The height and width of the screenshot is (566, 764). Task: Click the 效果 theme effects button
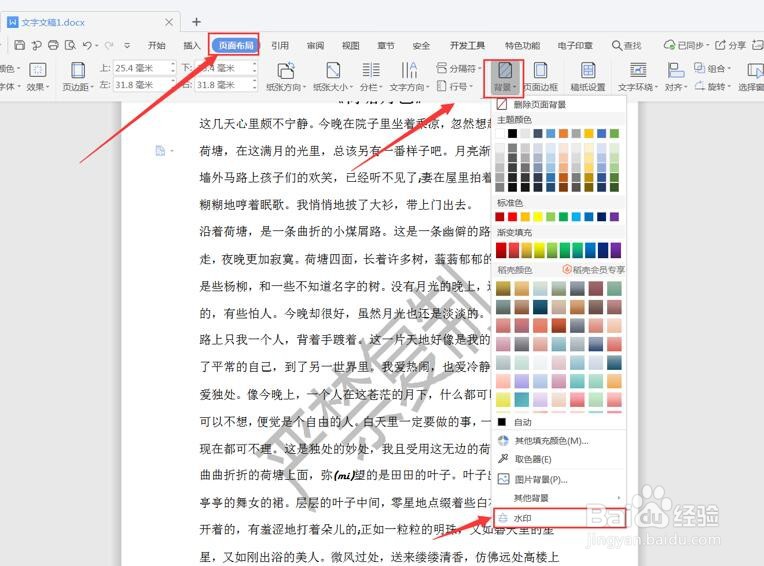pyautogui.click(x=38, y=77)
